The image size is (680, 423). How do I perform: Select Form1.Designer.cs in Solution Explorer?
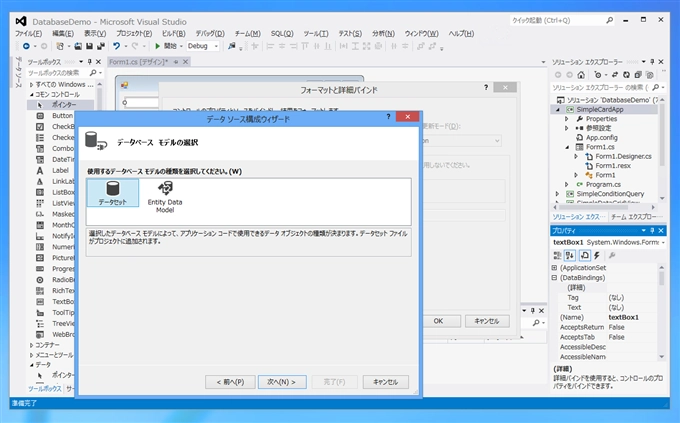pos(623,156)
